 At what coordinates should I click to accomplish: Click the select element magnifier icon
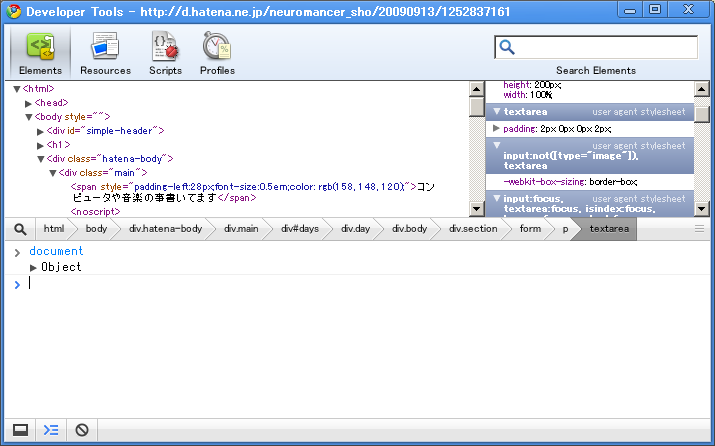tap(20, 229)
